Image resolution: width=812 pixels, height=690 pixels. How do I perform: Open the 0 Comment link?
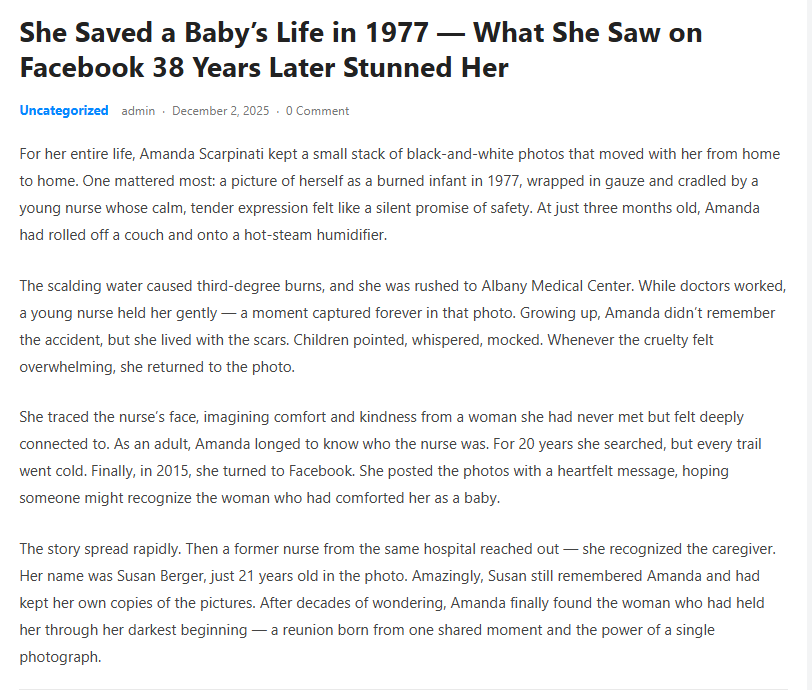pyautogui.click(x=317, y=111)
